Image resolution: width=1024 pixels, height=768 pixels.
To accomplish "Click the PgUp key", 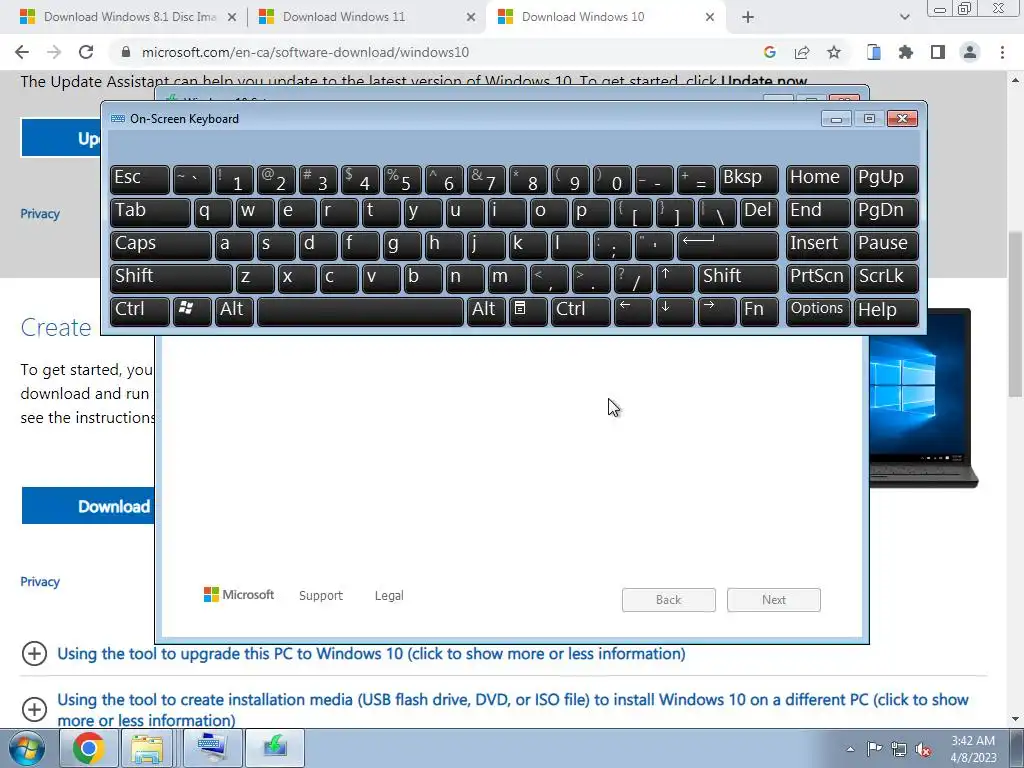I will 886,179.
